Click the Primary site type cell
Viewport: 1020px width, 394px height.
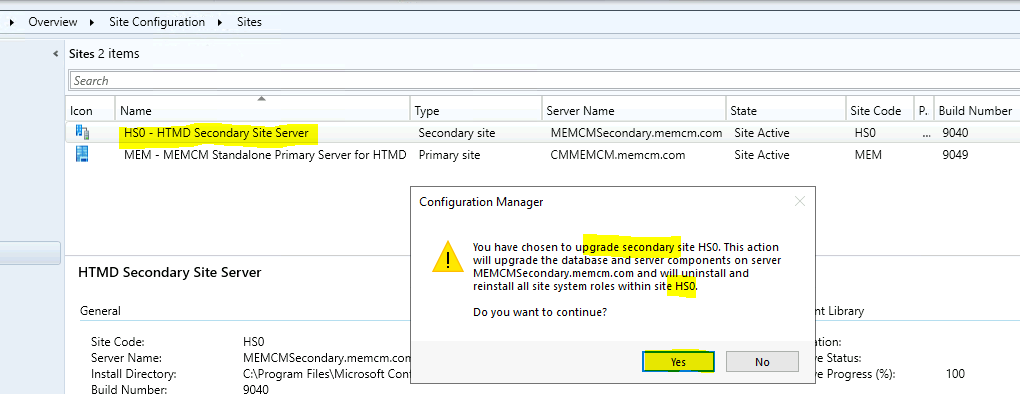(x=449, y=155)
